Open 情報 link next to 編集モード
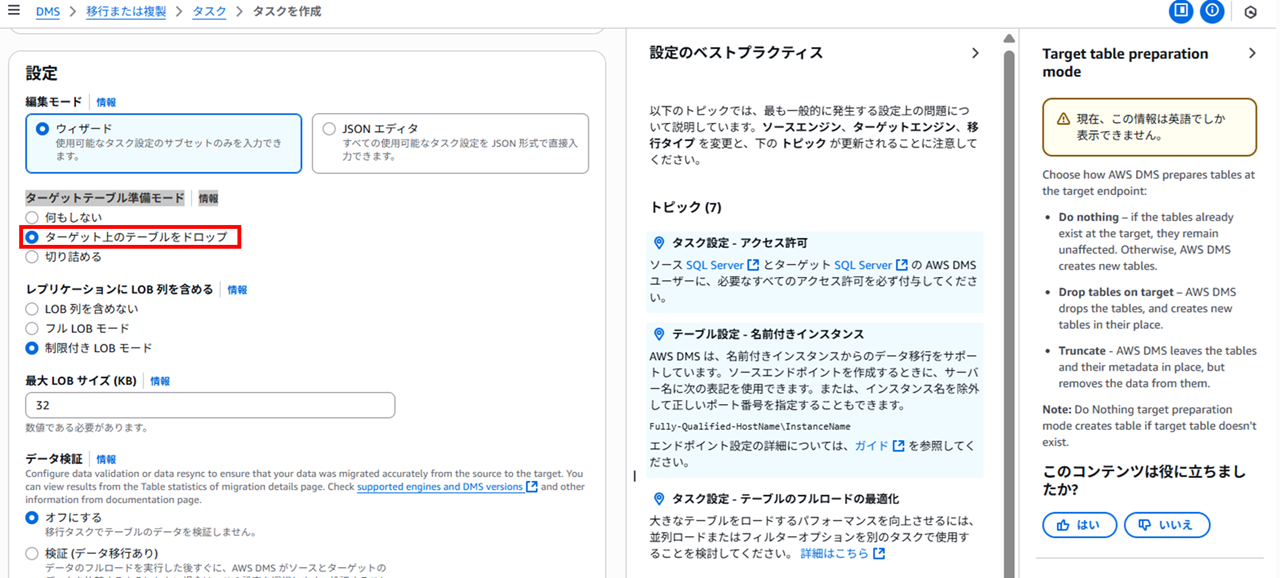Screen dimensions: 1280x578 coord(106,102)
